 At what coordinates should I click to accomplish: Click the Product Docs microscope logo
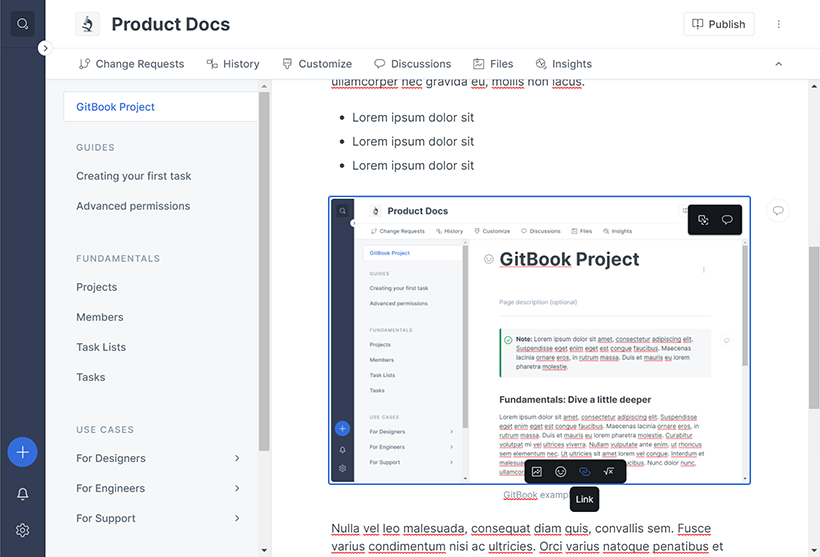tap(87, 24)
